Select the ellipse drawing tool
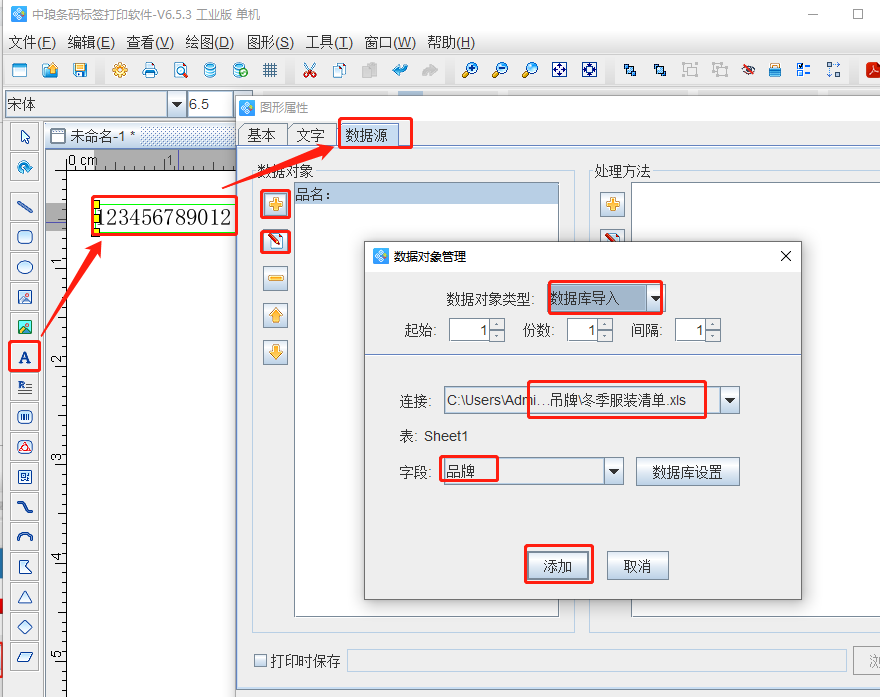 point(25,267)
